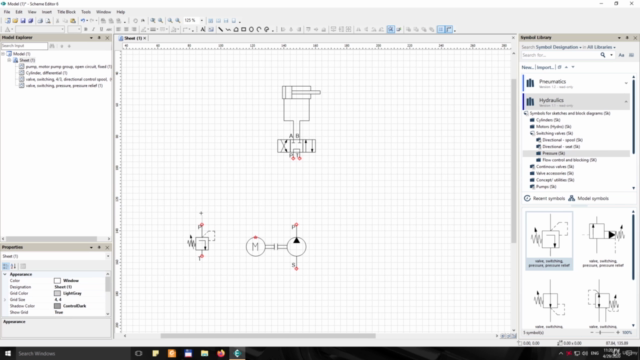Pin the Model Explorer panel
The image size is (640, 360).
99,38
